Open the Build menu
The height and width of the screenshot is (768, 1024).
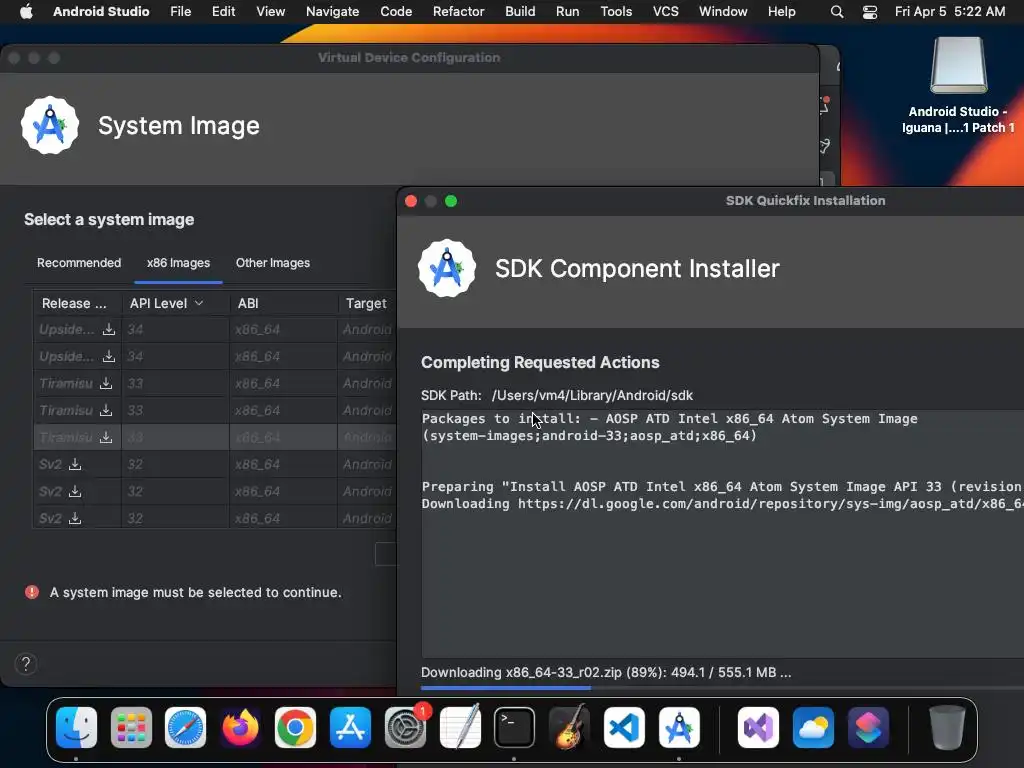pos(520,12)
